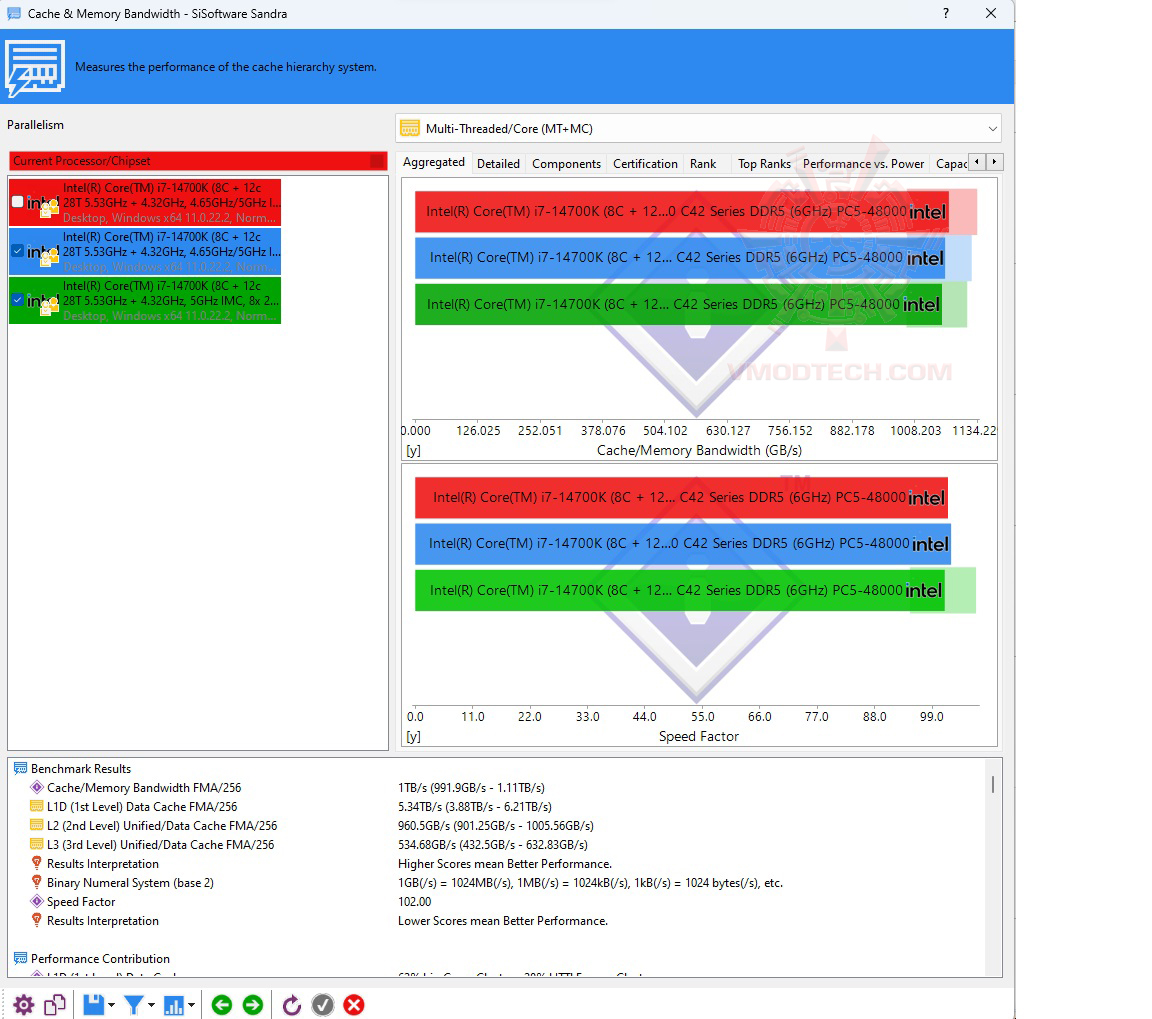Click blue bar in Cache/Memory Bandwidth chart
Viewport: 1152px width, 1019px height.
(680, 258)
